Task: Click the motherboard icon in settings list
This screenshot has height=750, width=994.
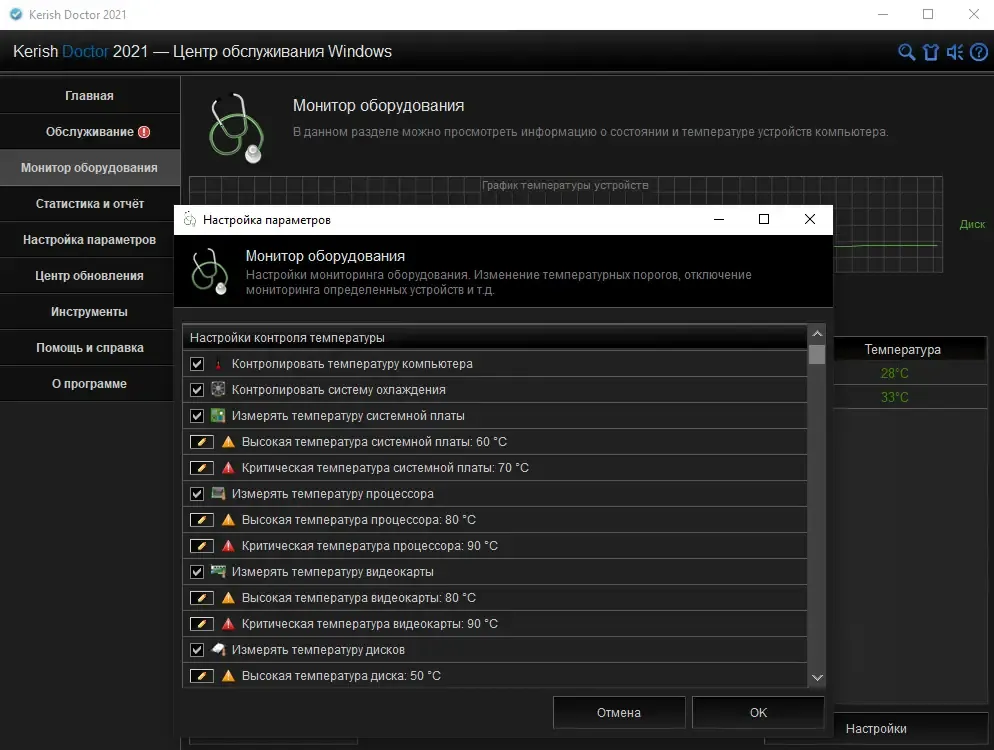Action: 218,415
